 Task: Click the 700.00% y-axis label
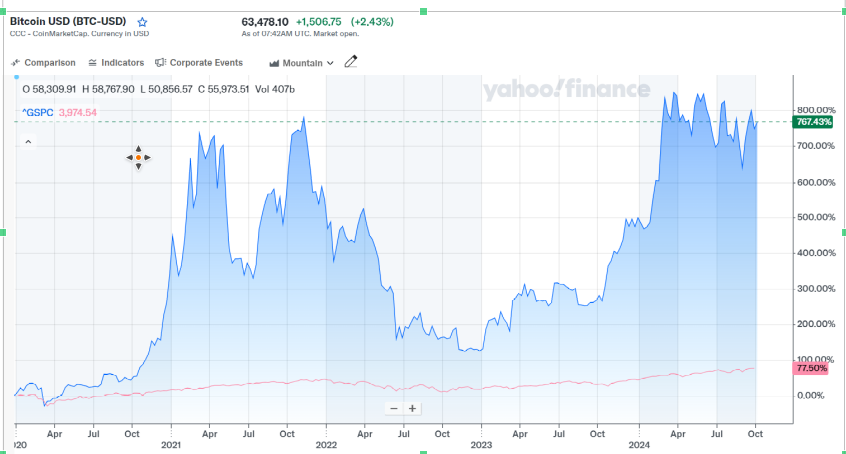[816, 146]
